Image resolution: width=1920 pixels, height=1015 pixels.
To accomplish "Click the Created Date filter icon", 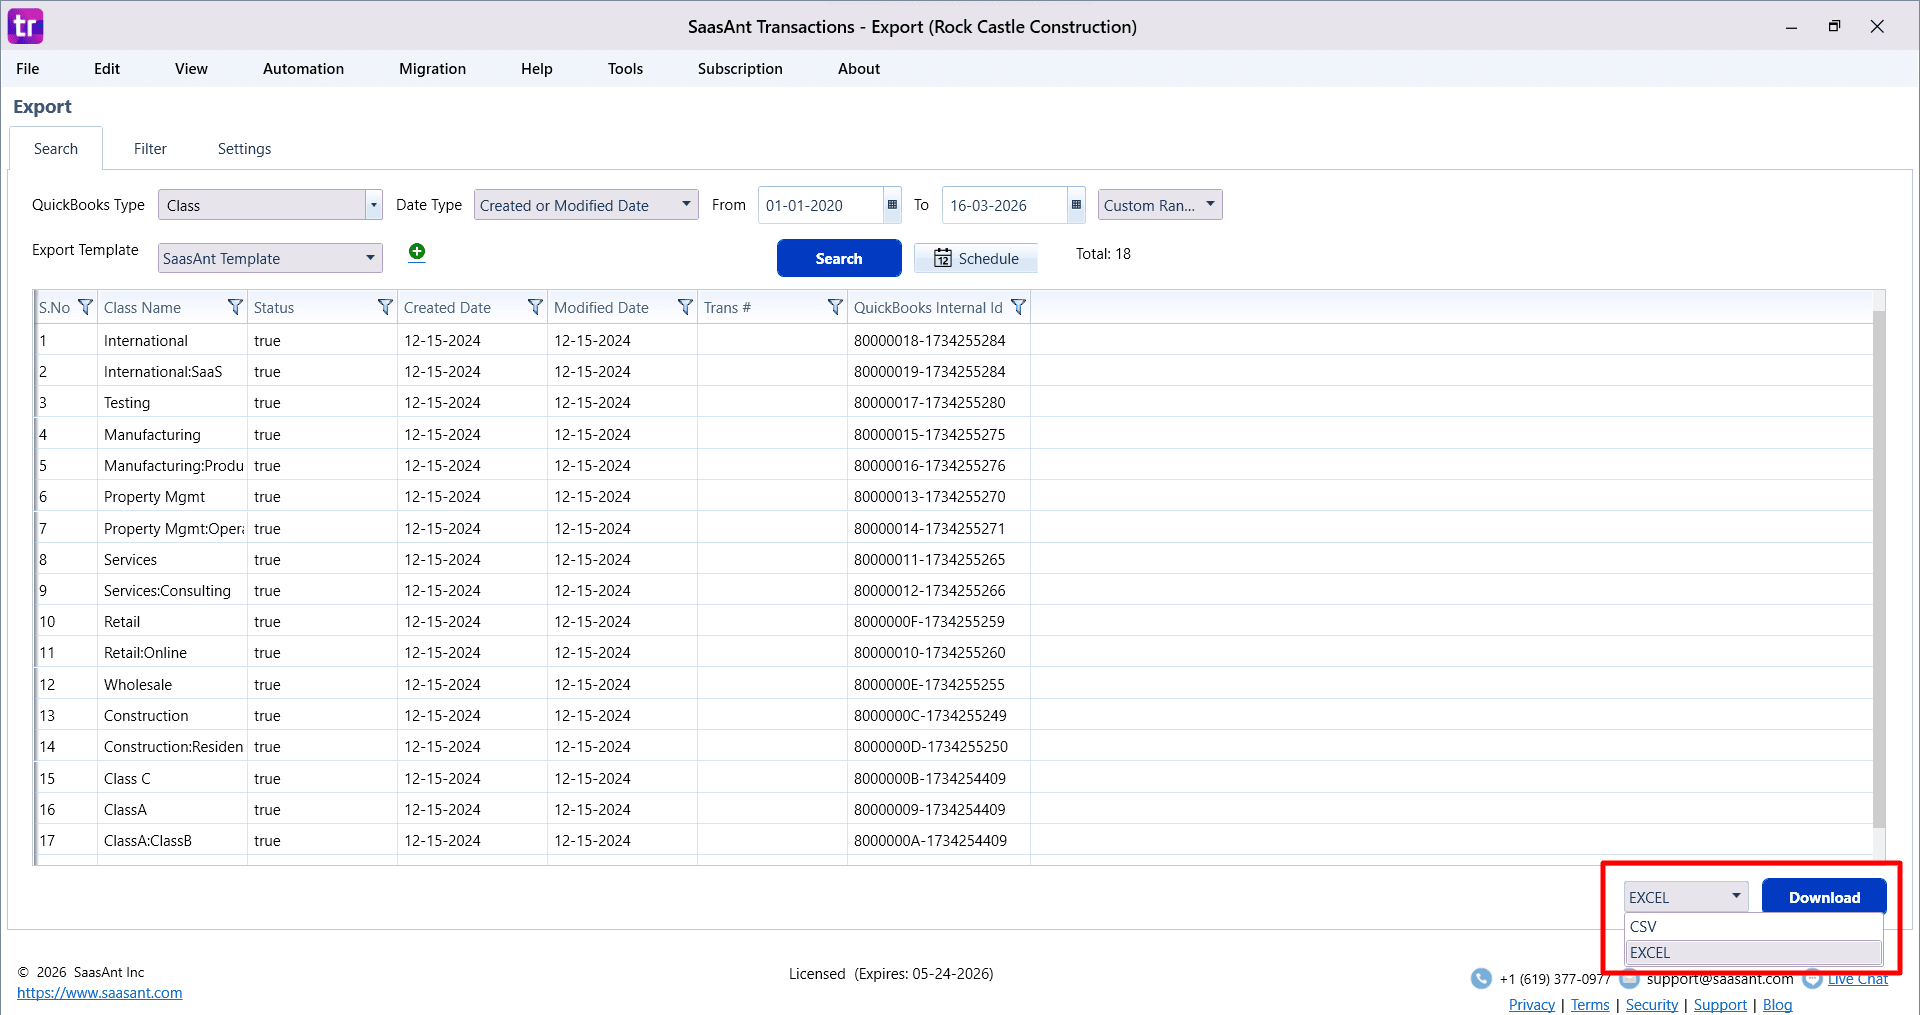I will (535, 307).
